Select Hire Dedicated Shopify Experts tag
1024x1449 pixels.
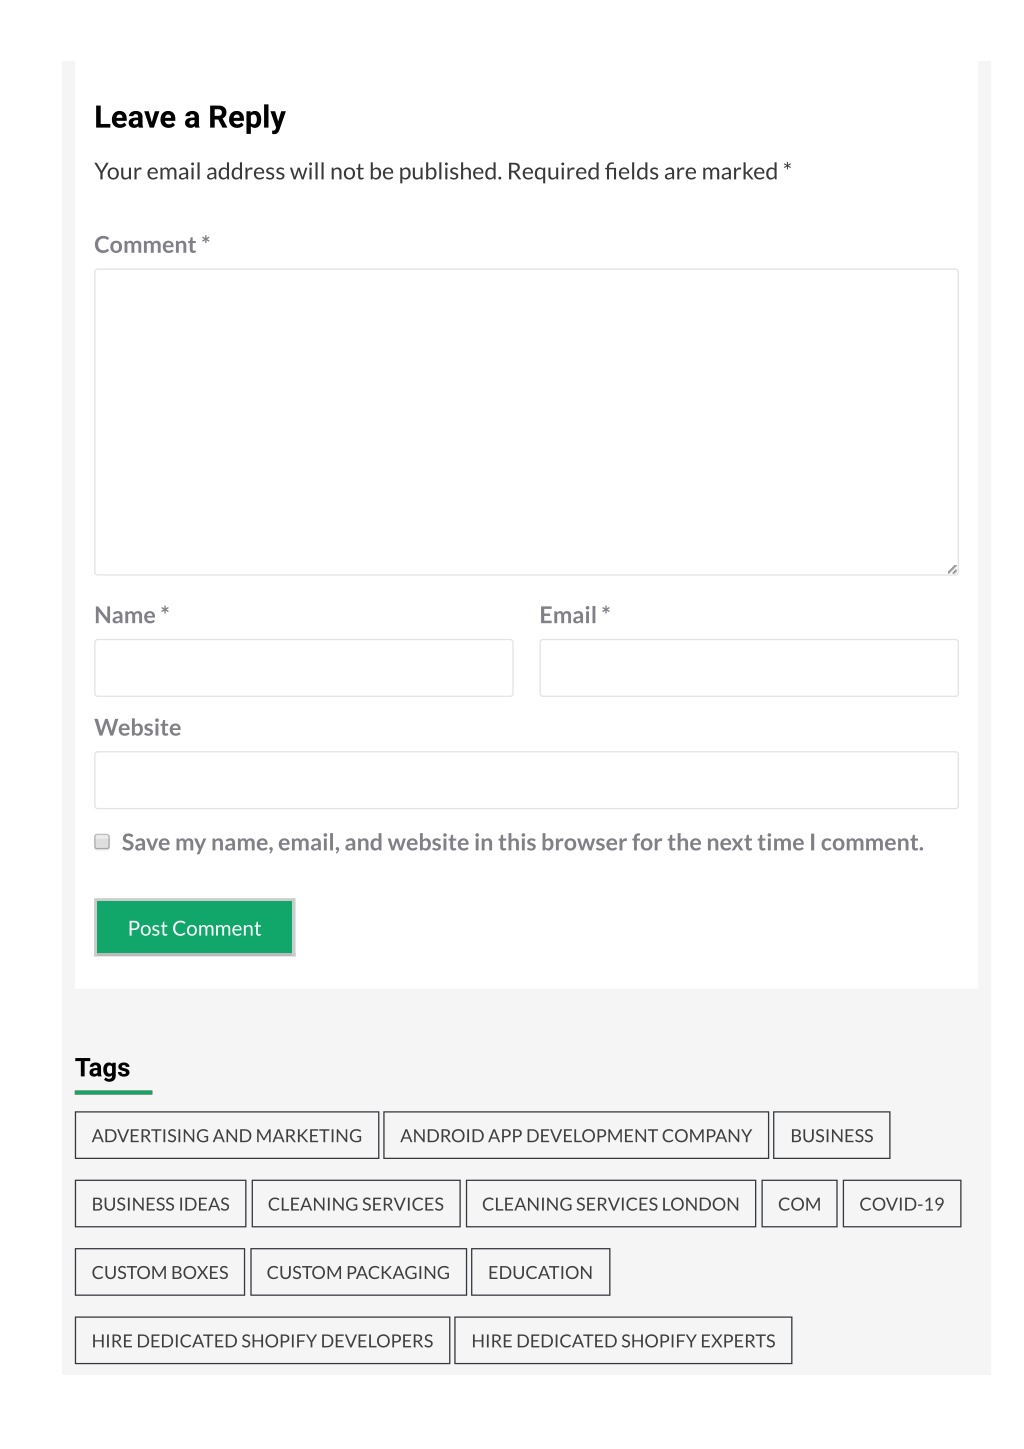point(624,1340)
